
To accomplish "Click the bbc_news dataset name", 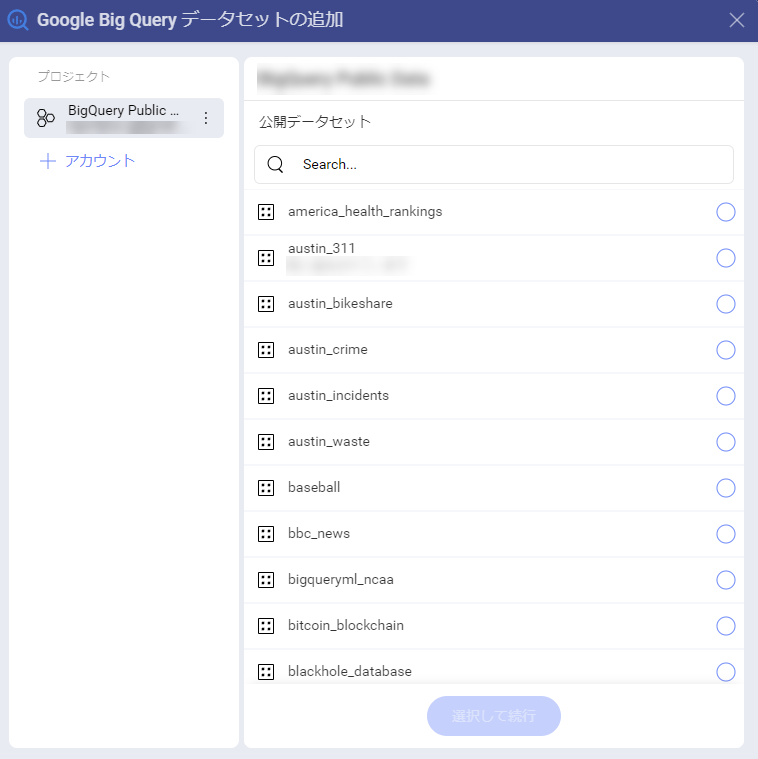I will (x=318, y=533).
